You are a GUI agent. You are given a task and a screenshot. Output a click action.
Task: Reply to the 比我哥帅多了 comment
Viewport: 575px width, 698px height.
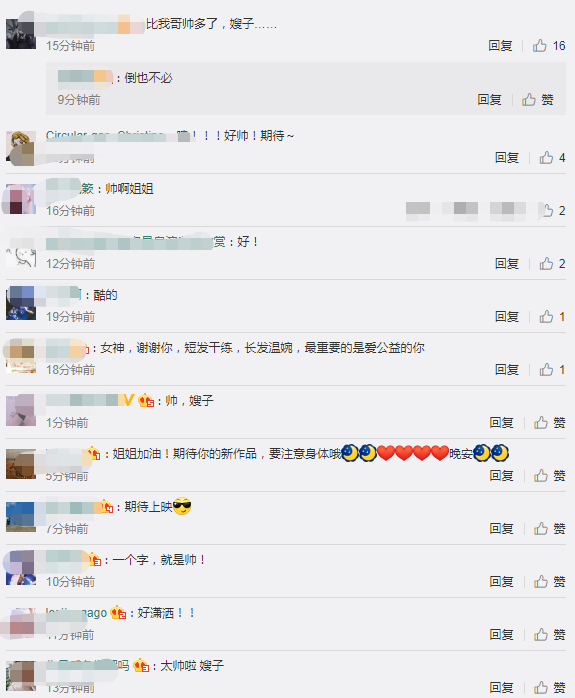pos(500,45)
